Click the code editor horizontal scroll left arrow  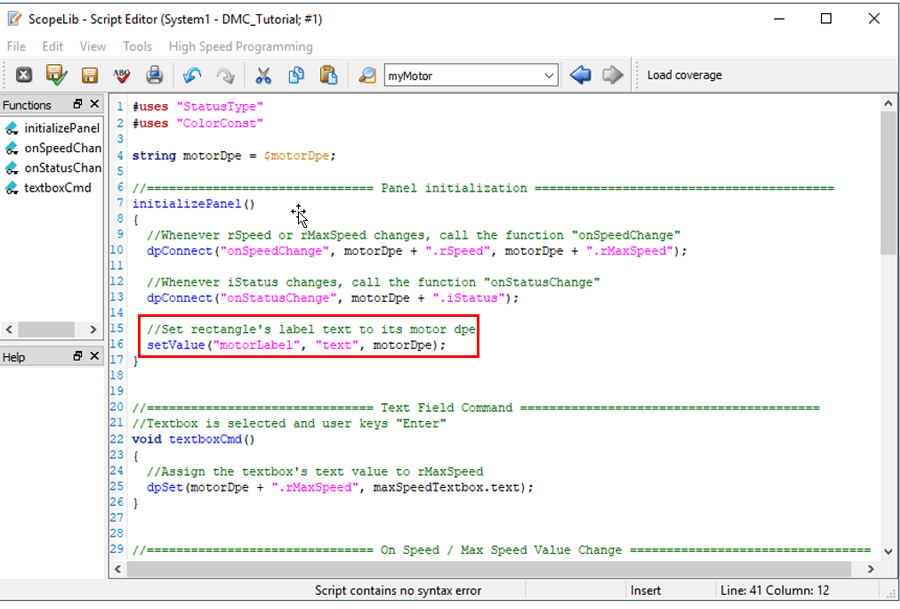coord(118,569)
